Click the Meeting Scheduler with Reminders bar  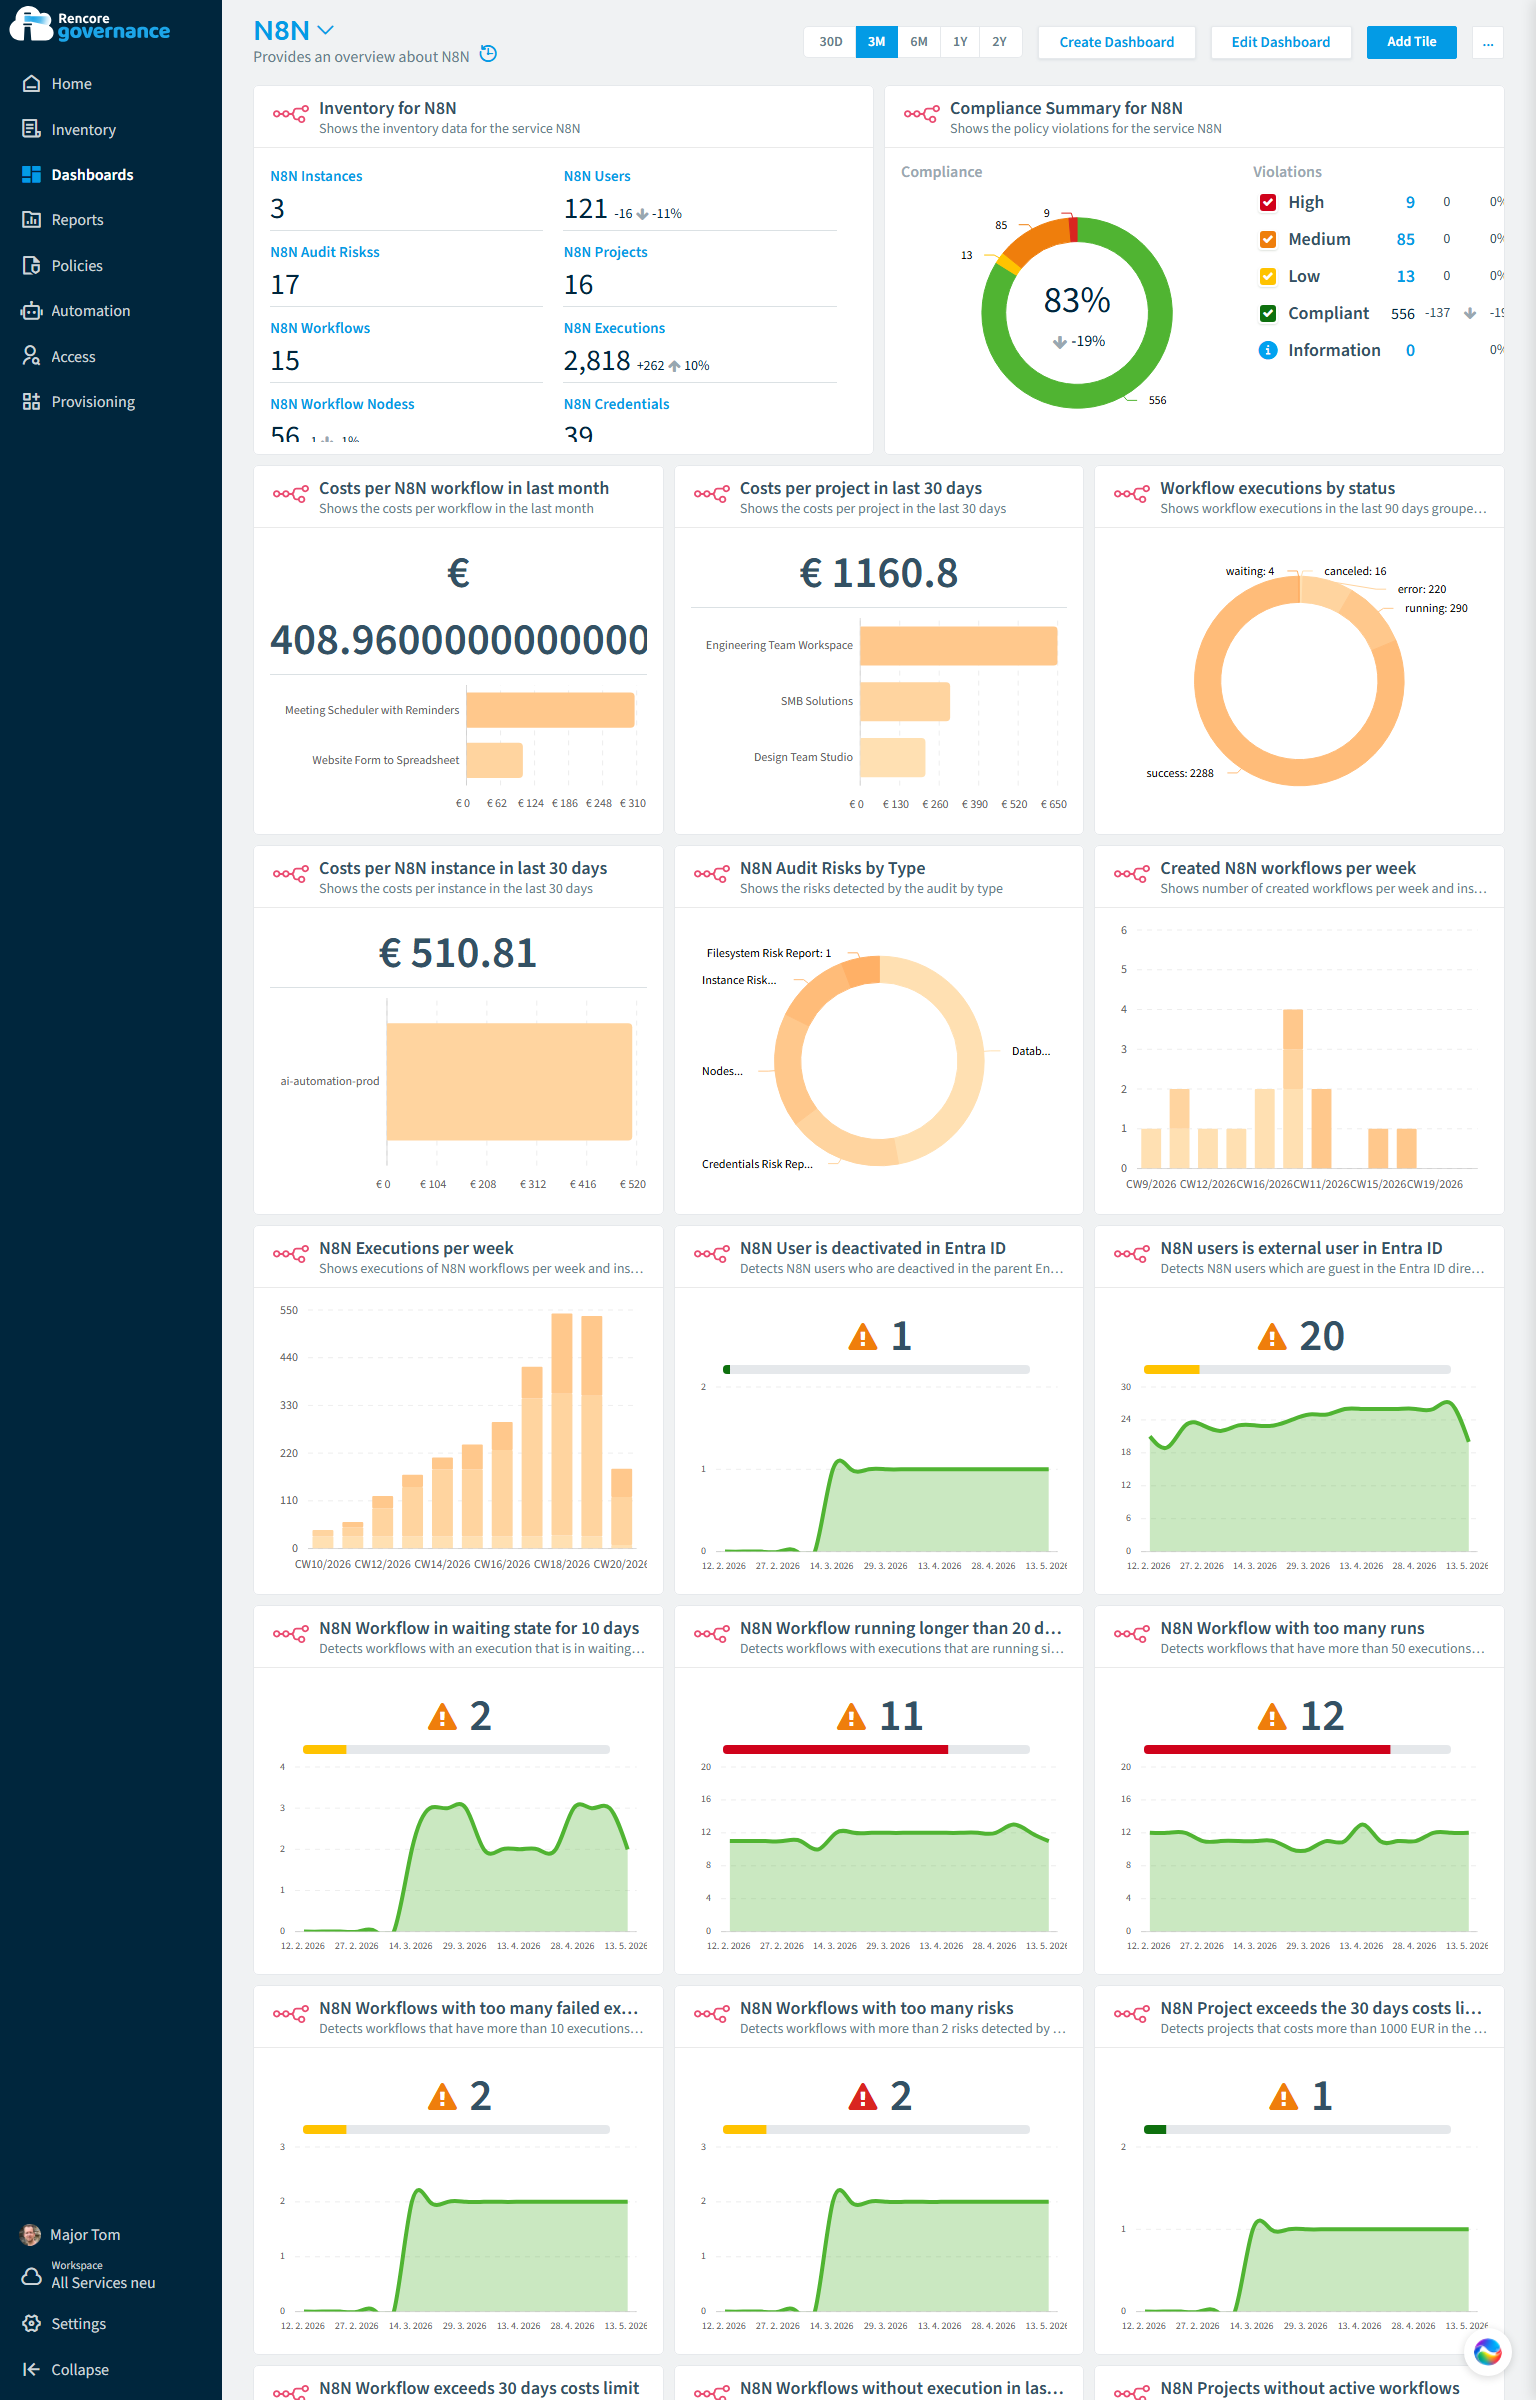[550, 710]
